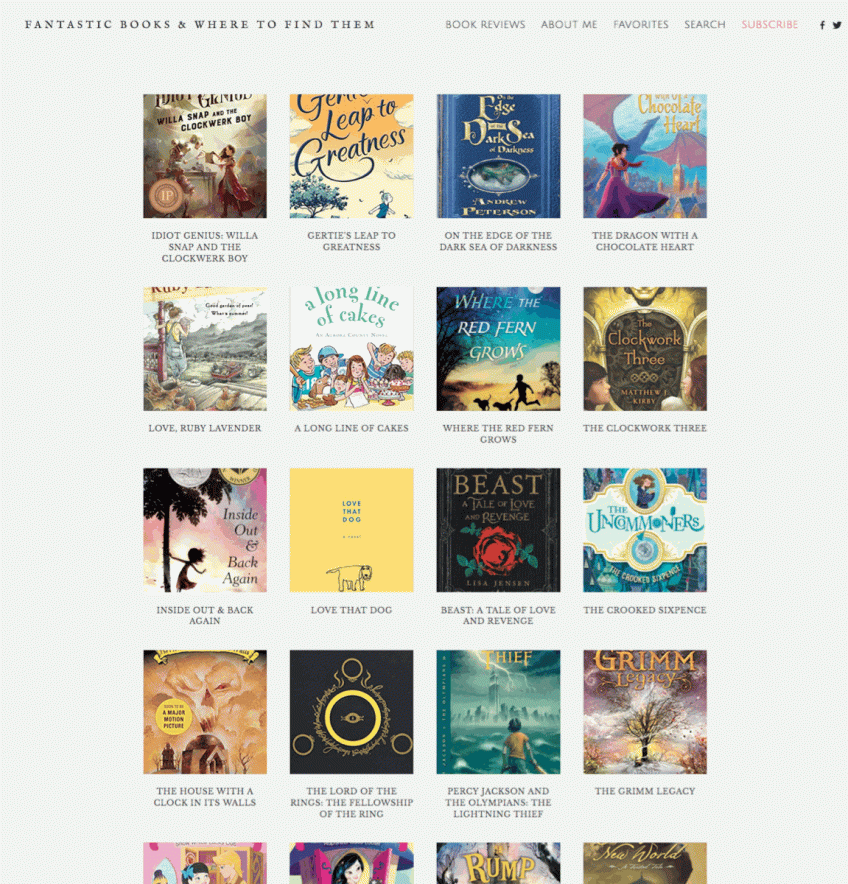
Task: Open the Idiot Genius Willa Snap cover
Action: point(205,156)
